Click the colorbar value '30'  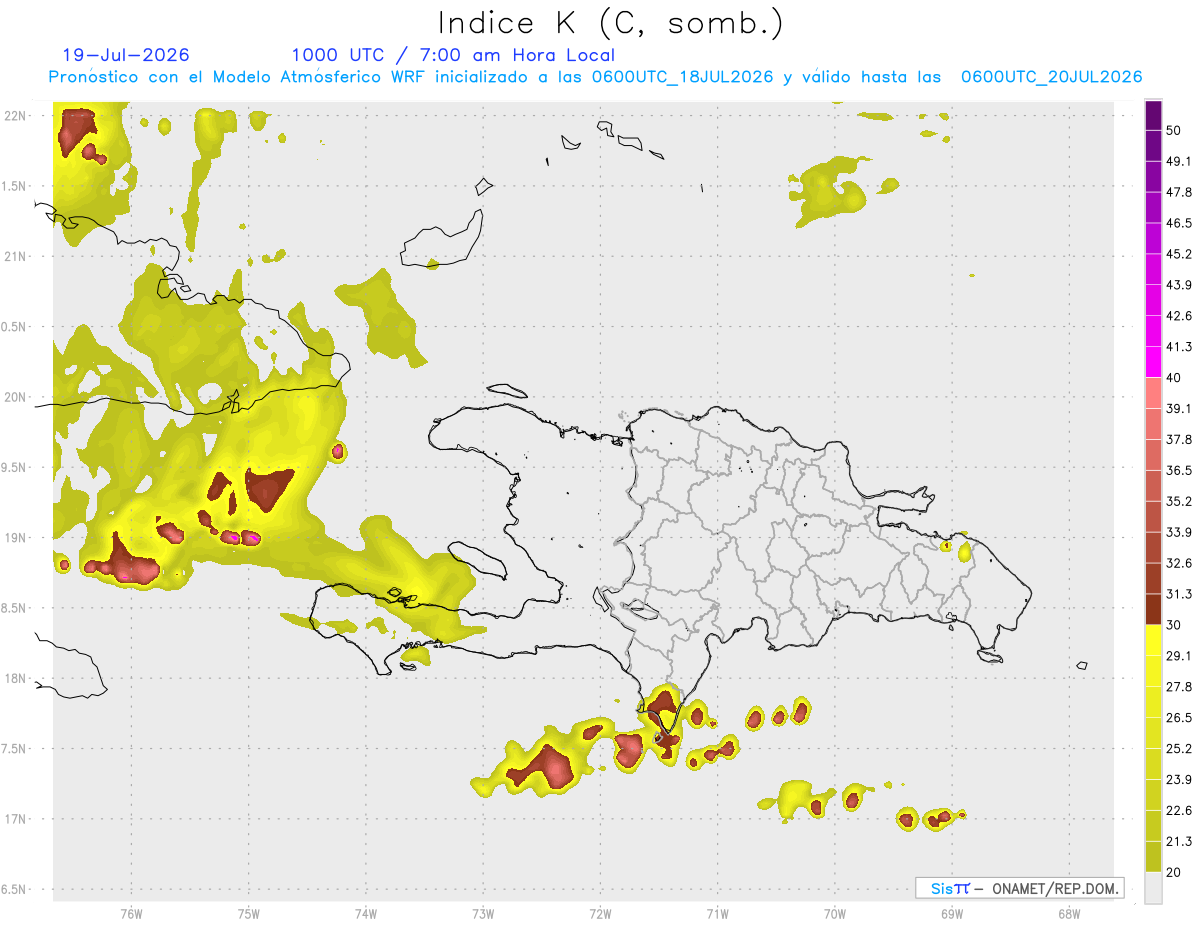1174,625
